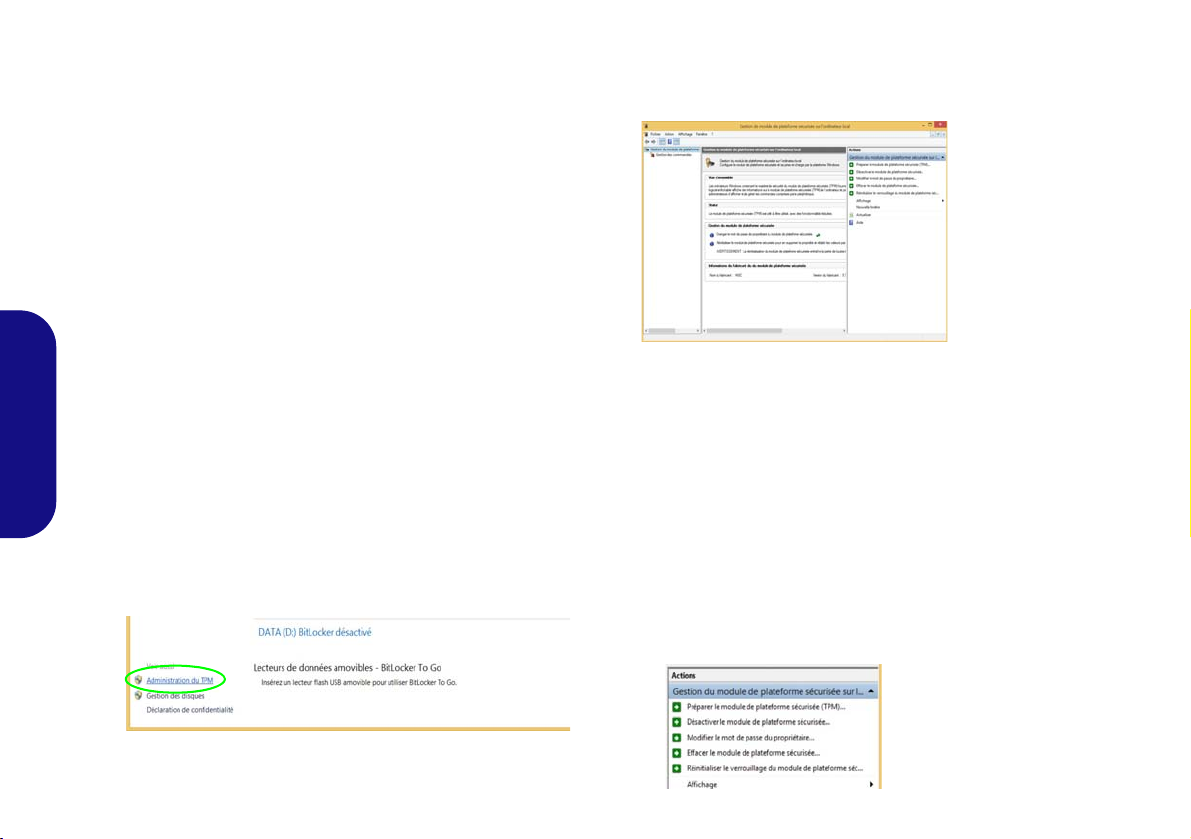Open the Déclaration de confidentialité link

tap(190, 710)
